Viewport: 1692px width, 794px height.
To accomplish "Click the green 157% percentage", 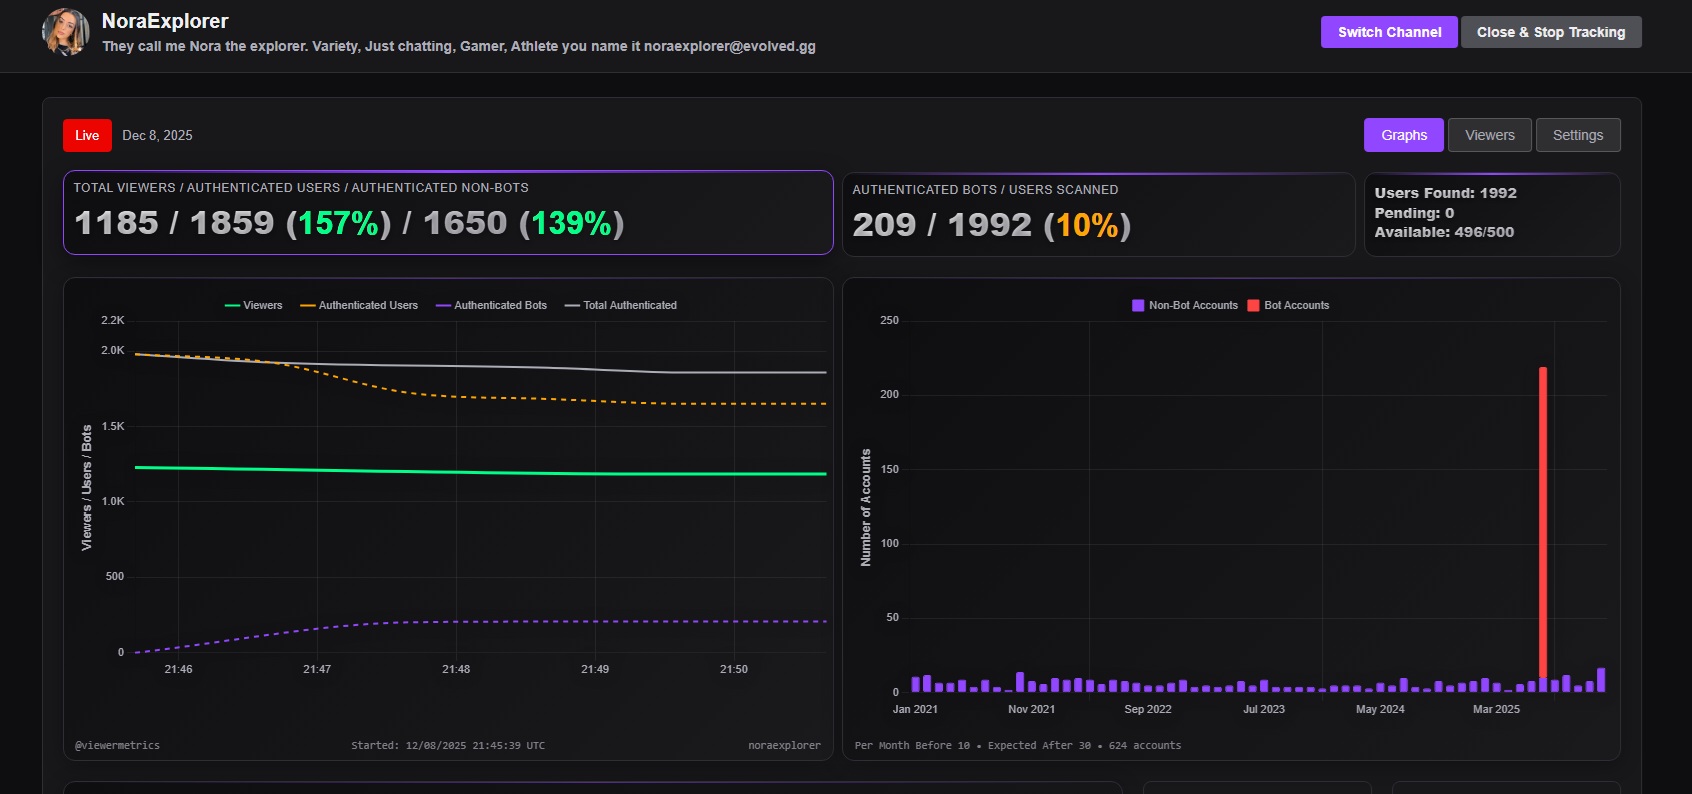I will pyautogui.click(x=339, y=223).
